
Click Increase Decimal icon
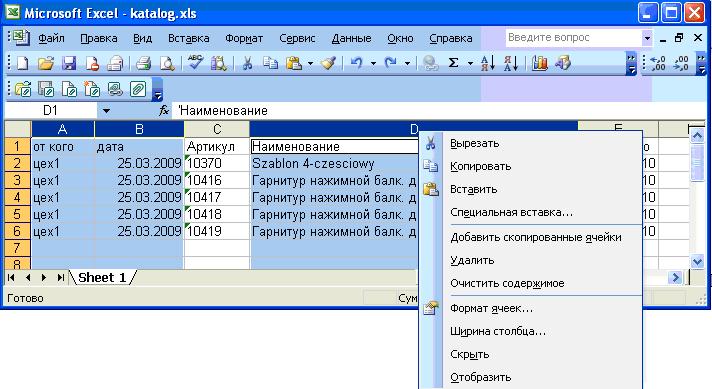coord(658,63)
